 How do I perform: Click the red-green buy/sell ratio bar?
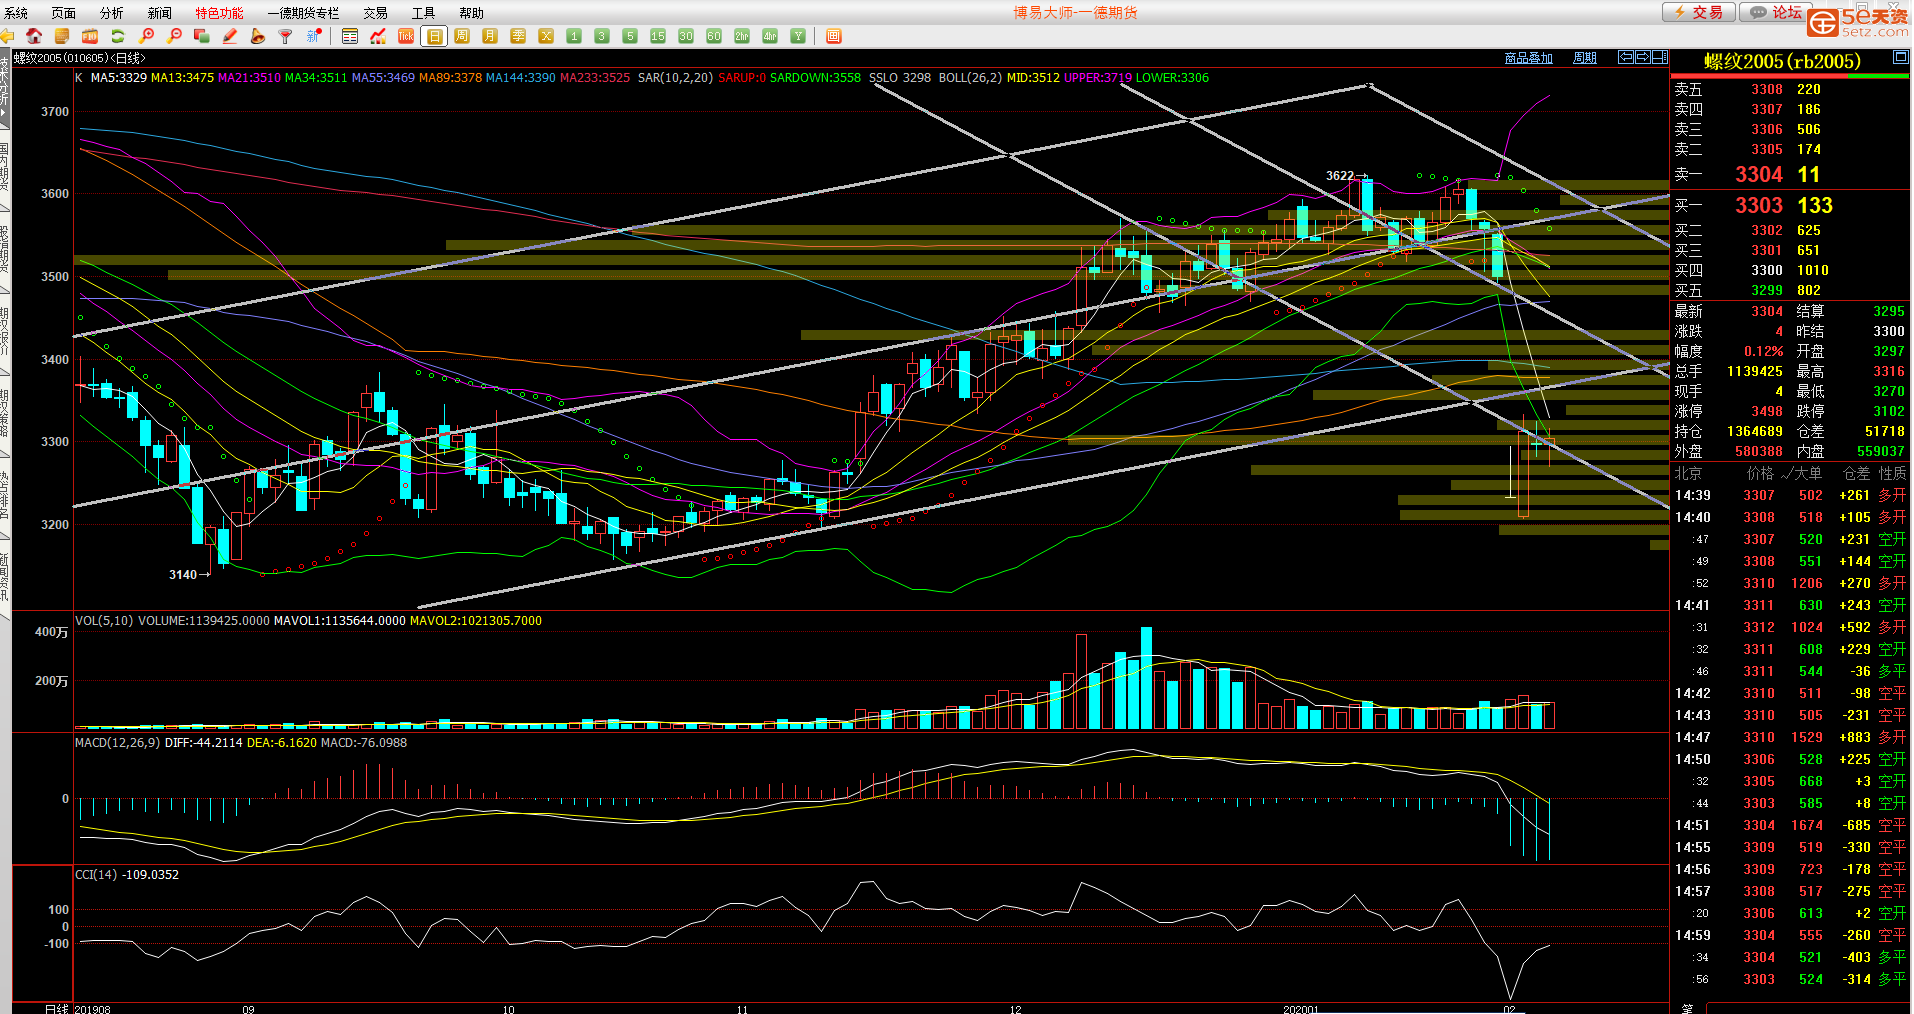click(1790, 76)
